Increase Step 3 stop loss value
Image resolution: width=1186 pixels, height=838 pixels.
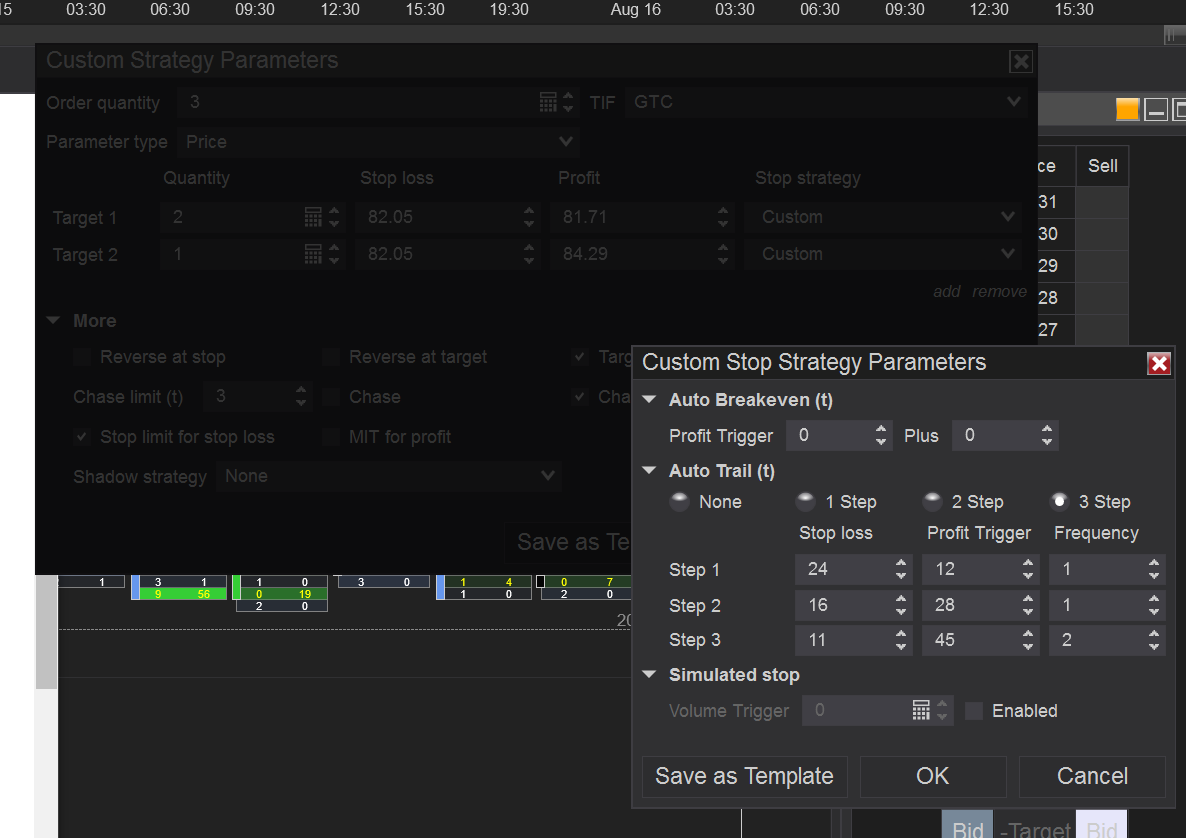pyautogui.click(x=900, y=634)
